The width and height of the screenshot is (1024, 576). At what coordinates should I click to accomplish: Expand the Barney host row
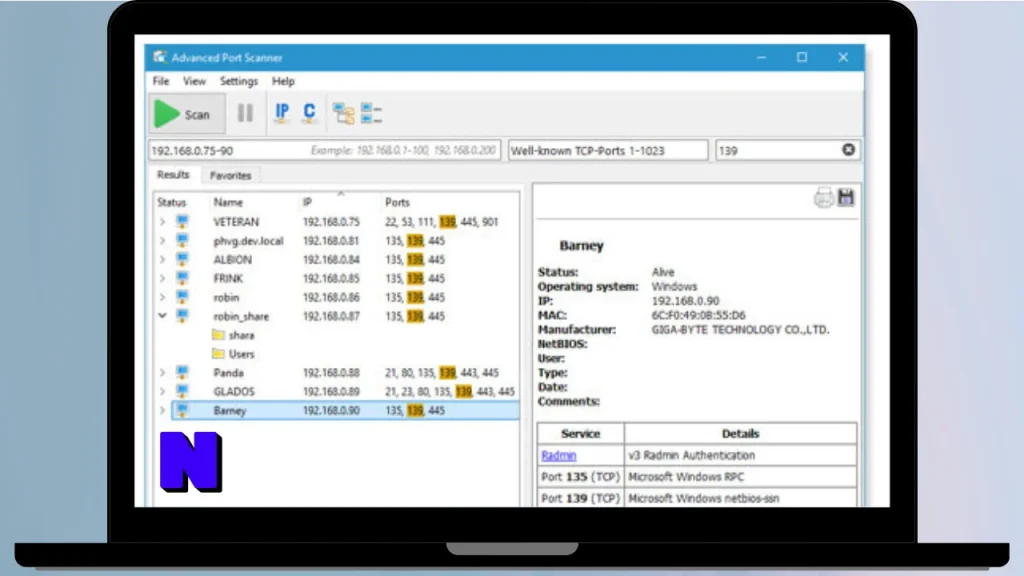(x=162, y=411)
